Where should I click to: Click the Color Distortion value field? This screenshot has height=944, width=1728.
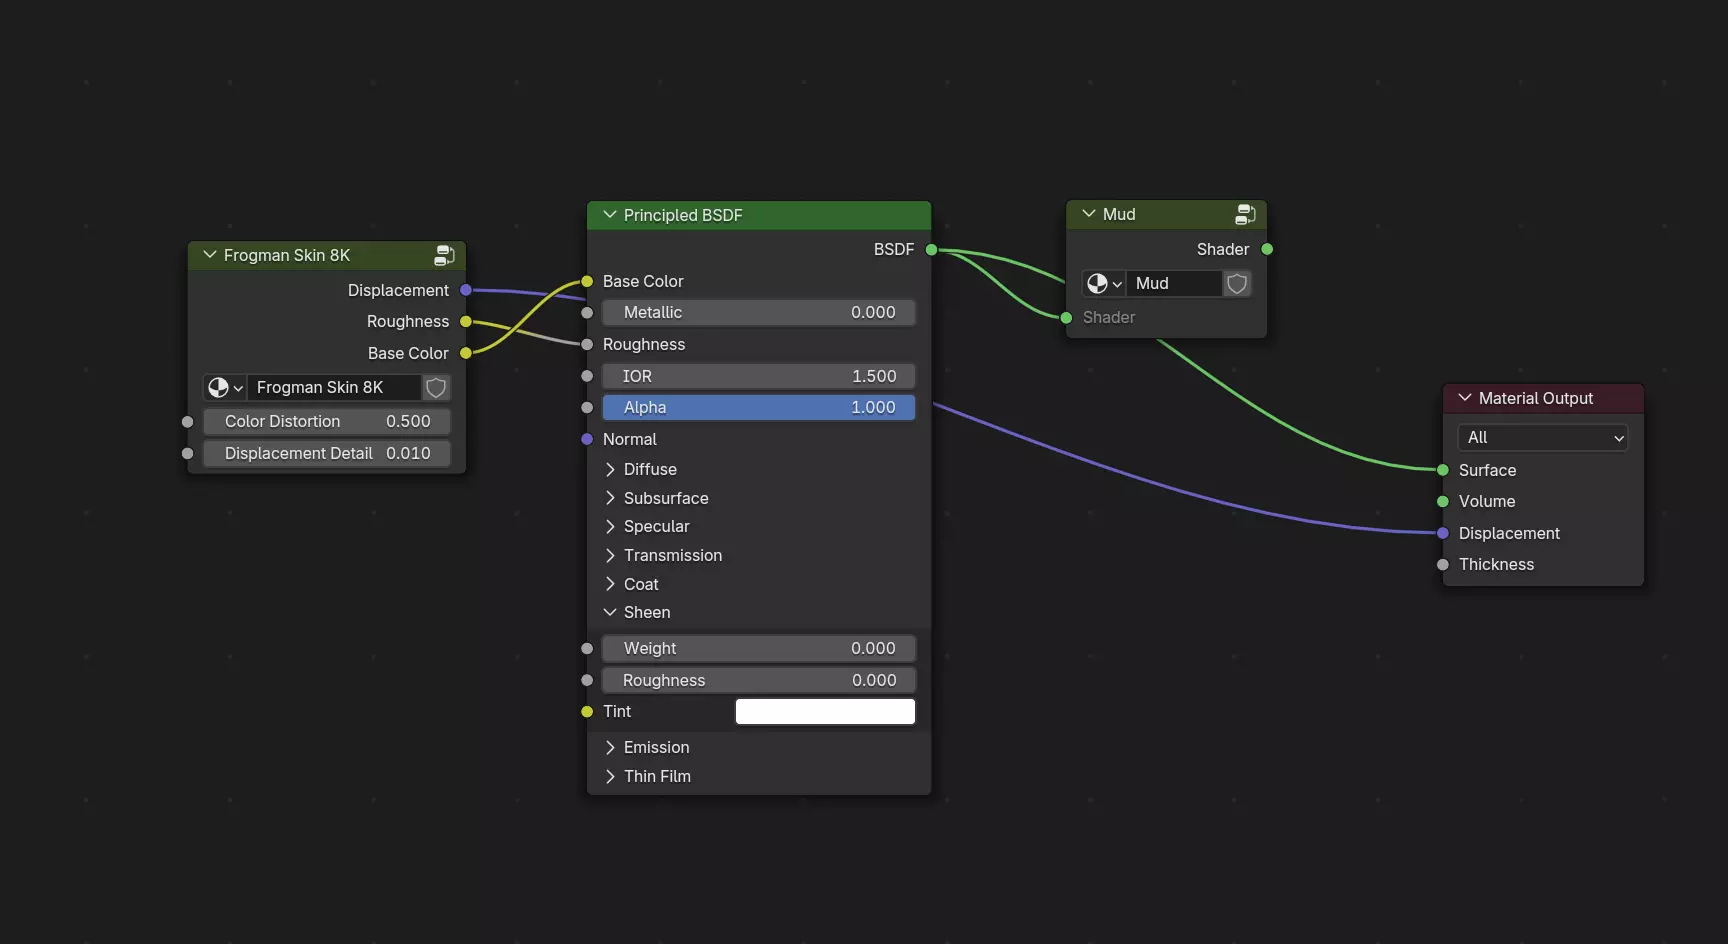click(x=327, y=422)
